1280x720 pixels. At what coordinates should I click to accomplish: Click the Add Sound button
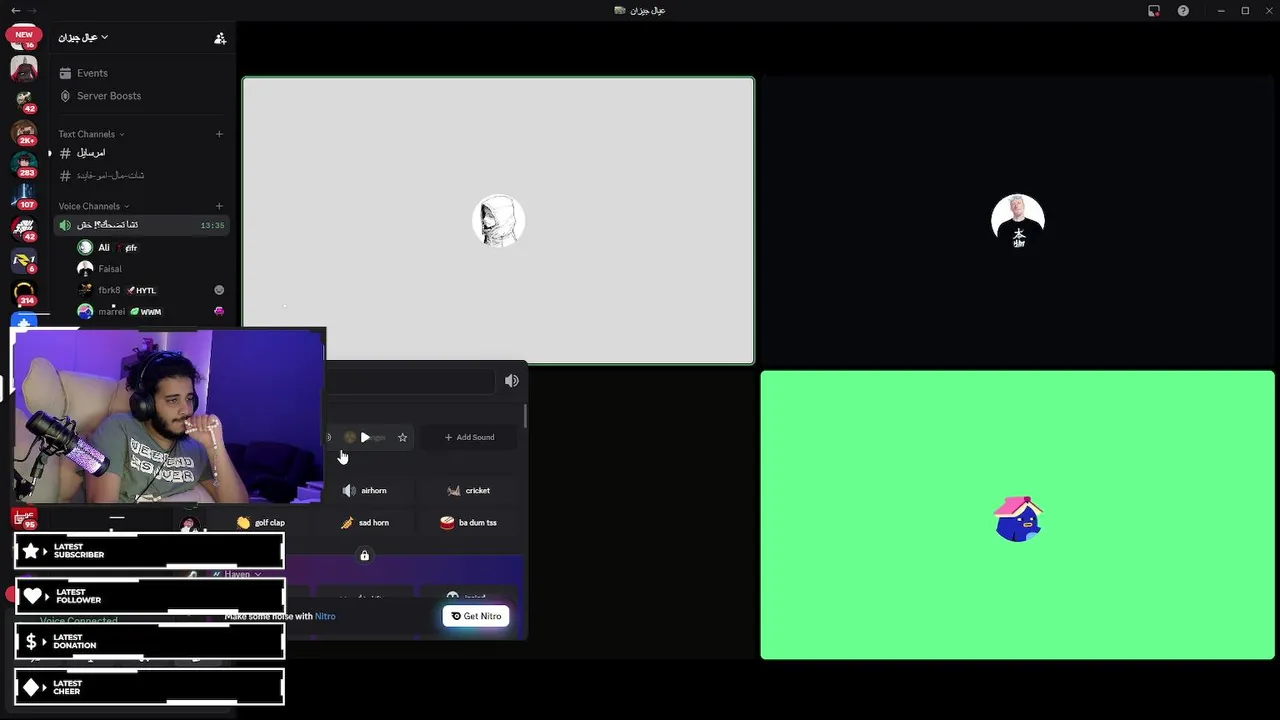click(469, 437)
